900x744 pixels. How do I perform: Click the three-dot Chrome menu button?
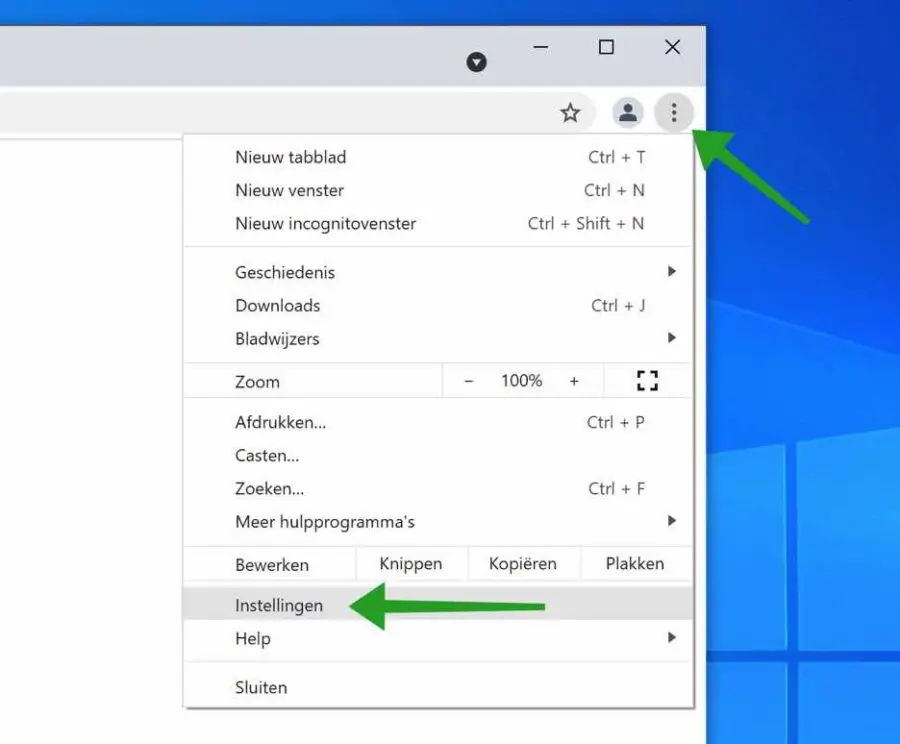[674, 113]
